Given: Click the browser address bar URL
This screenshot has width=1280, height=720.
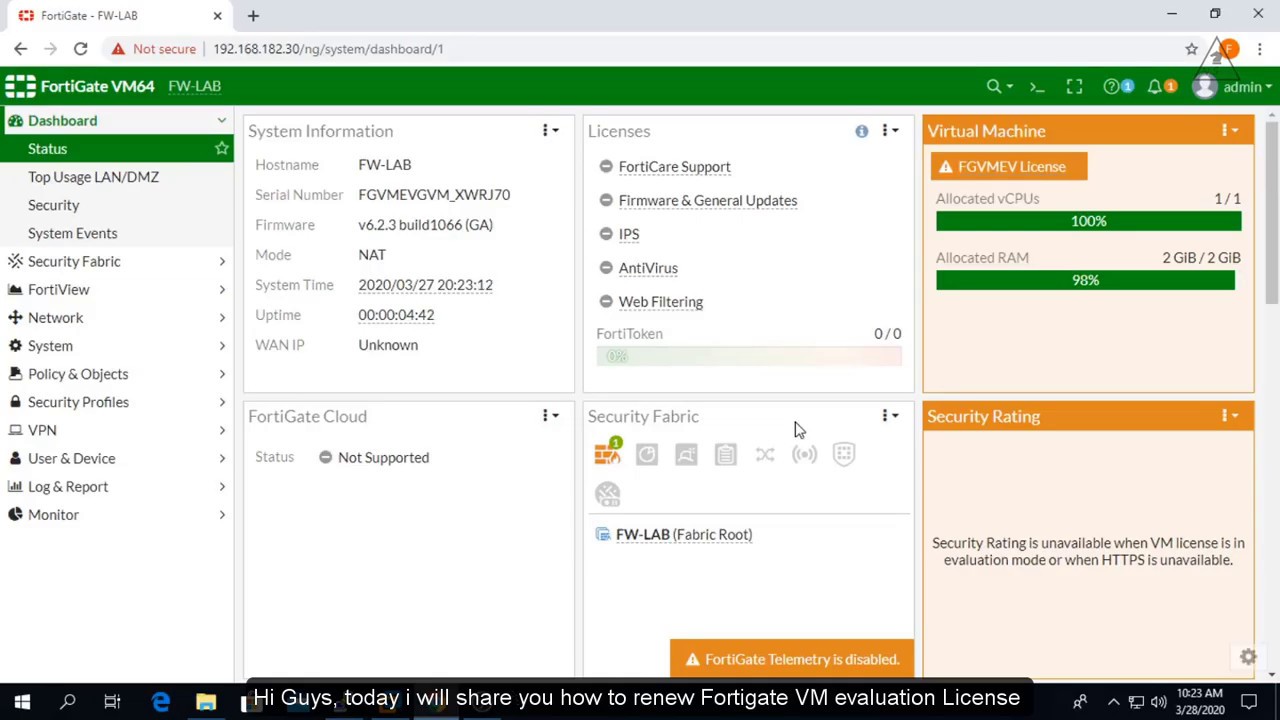Looking at the screenshot, I should pos(328,49).
